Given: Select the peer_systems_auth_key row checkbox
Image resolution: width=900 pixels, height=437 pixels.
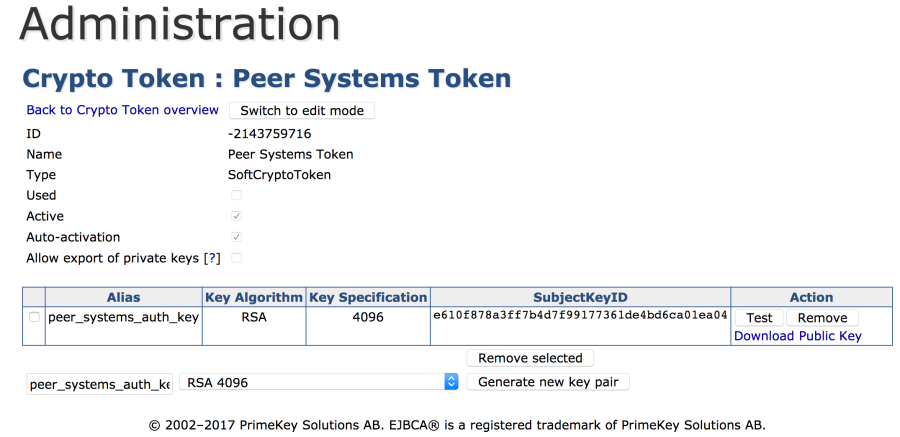Looking at the screenshot, I should pos(34,317).
